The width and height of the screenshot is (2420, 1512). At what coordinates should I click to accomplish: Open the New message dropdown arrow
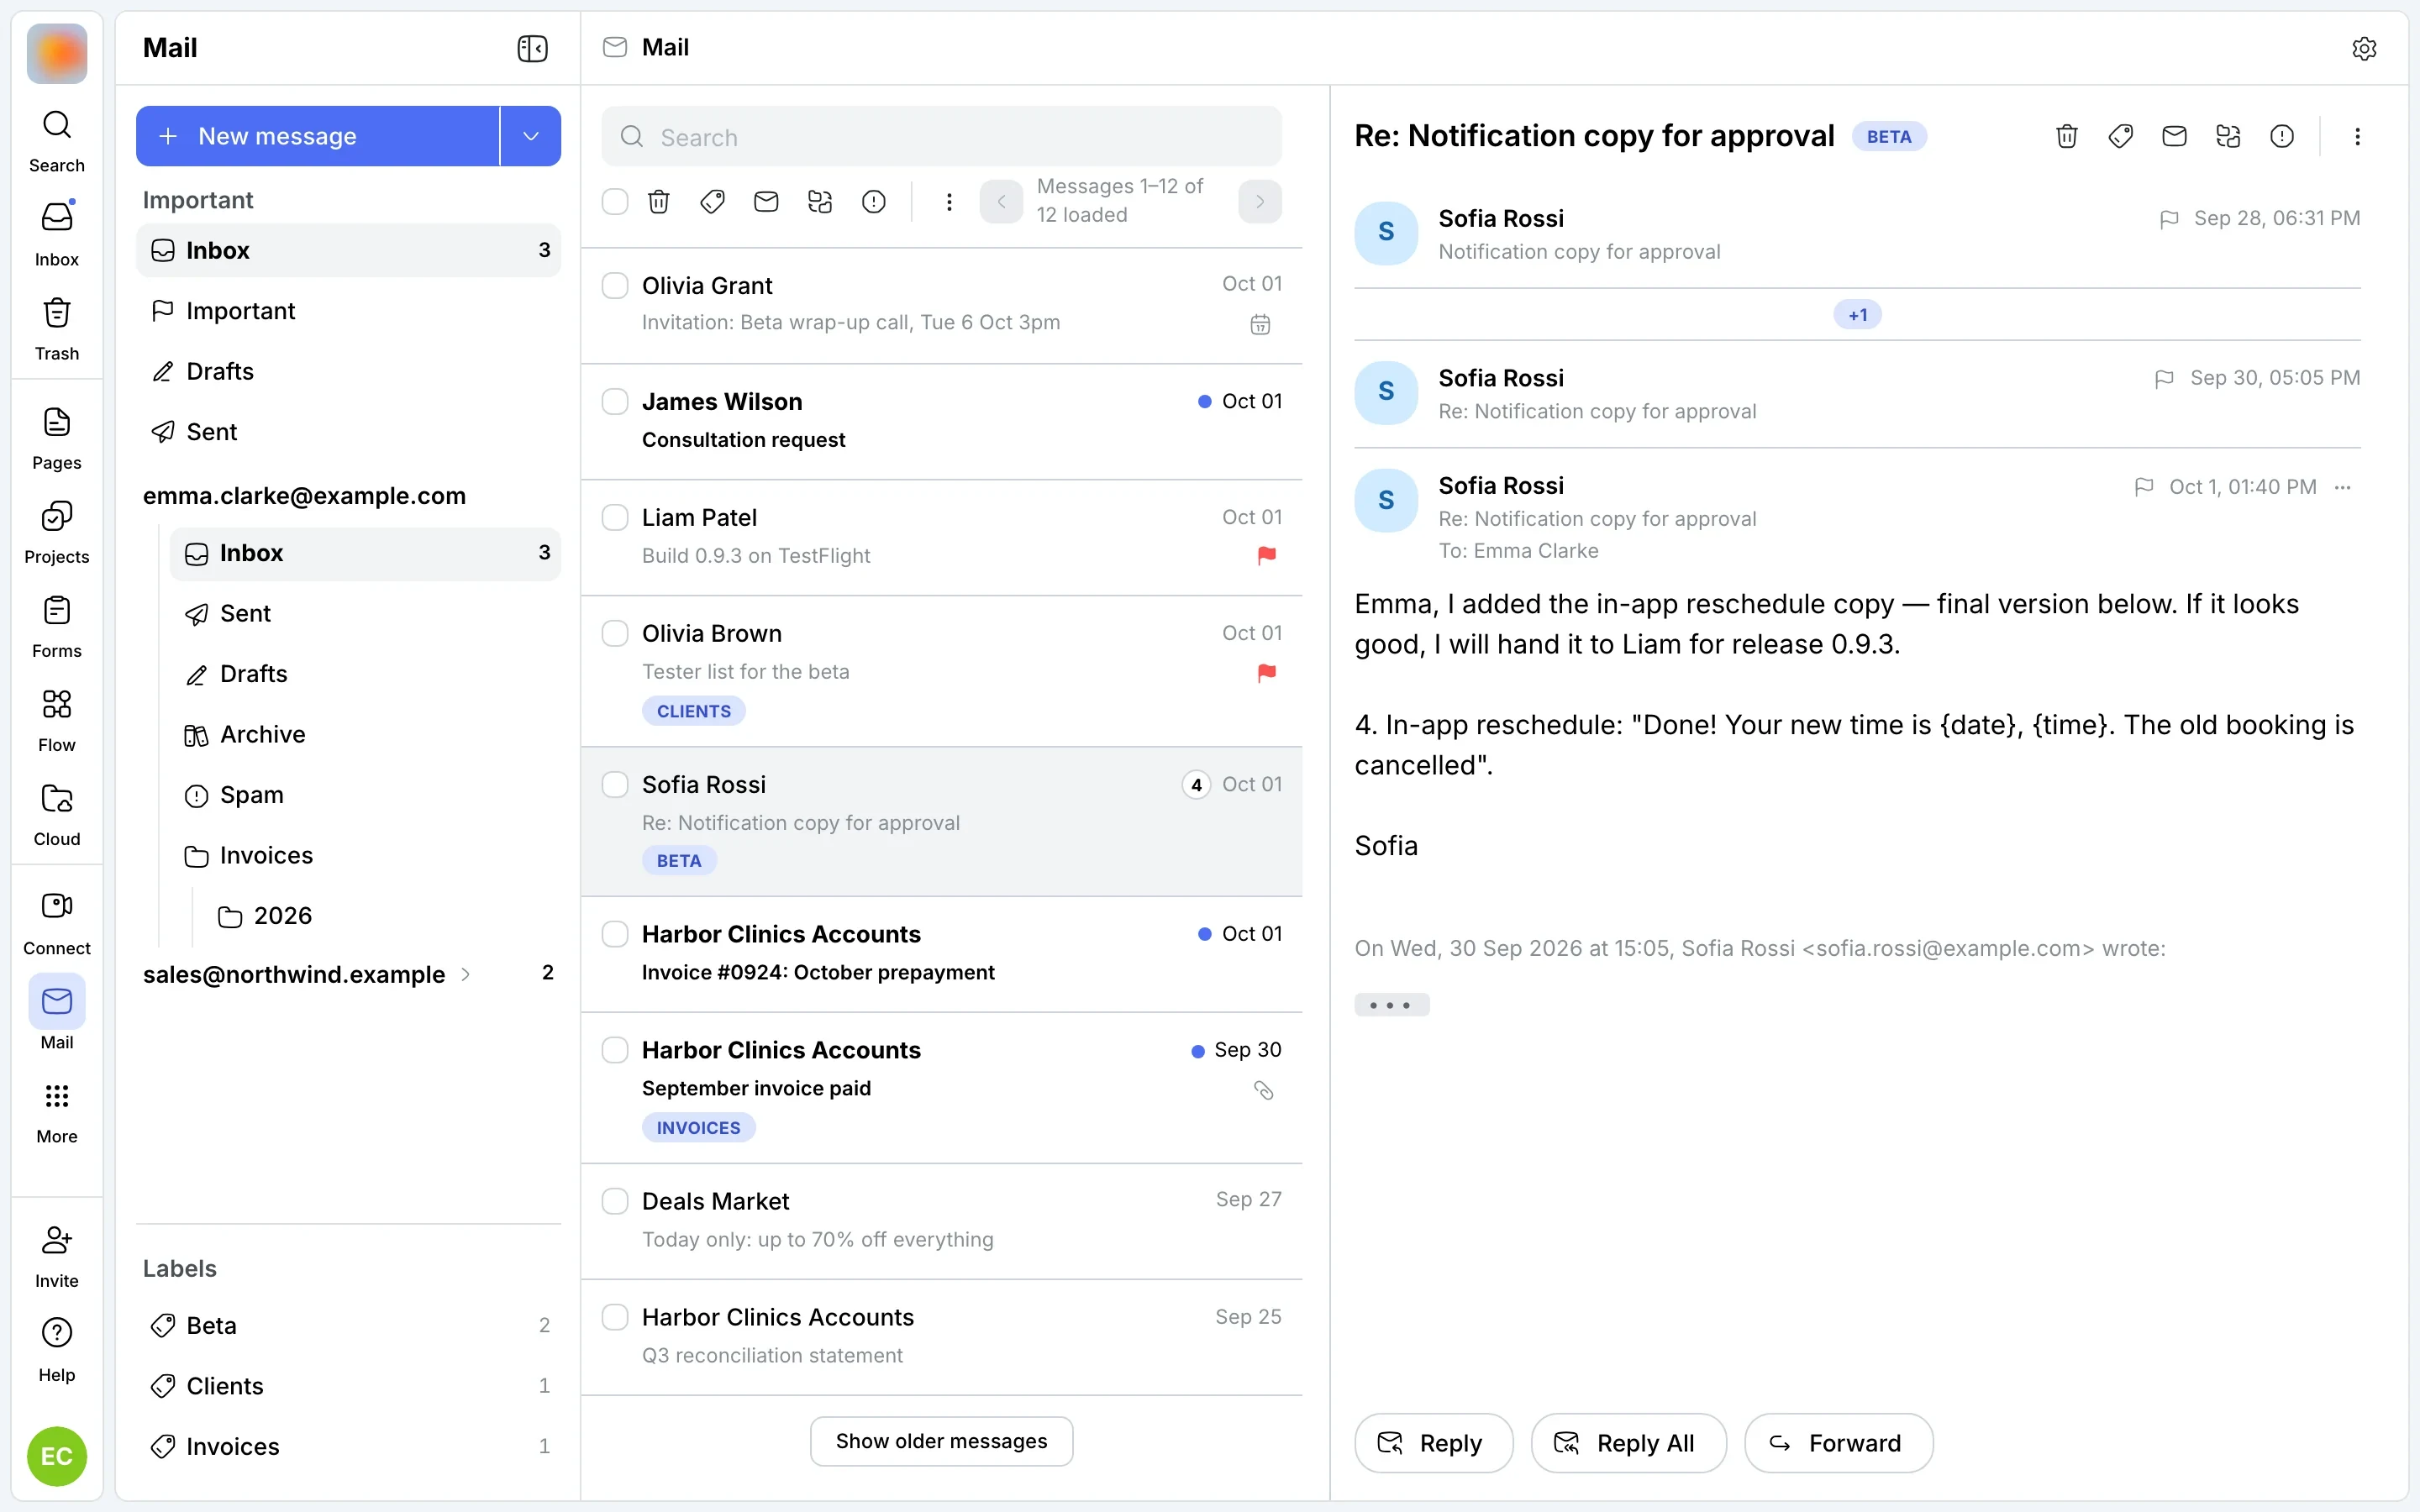pos(531,136)
